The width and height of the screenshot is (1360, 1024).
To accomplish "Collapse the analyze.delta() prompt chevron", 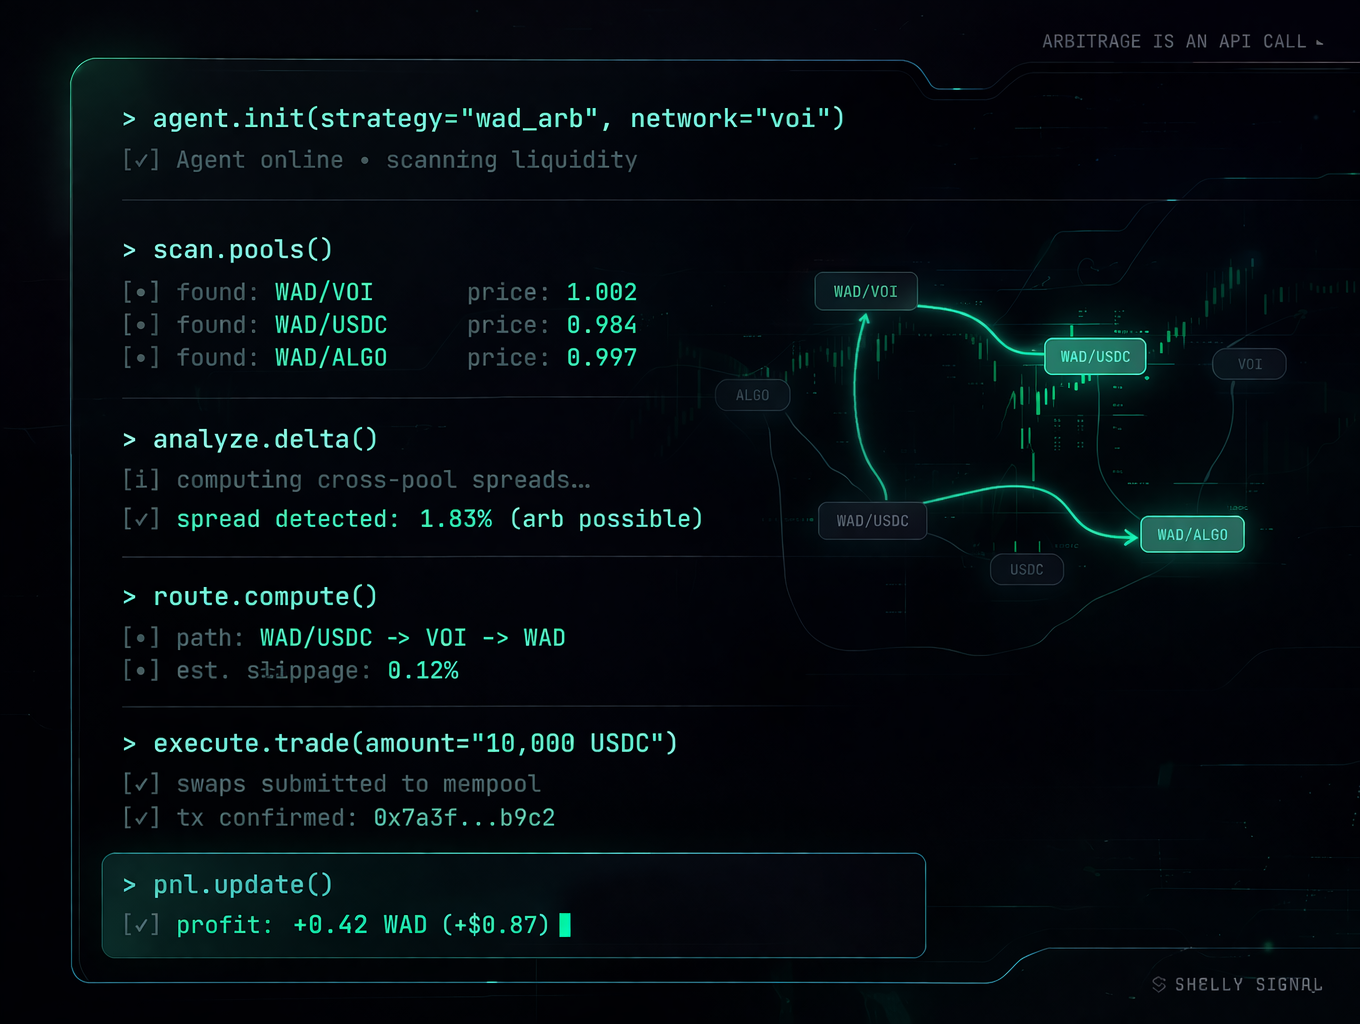I will [129, 440].
